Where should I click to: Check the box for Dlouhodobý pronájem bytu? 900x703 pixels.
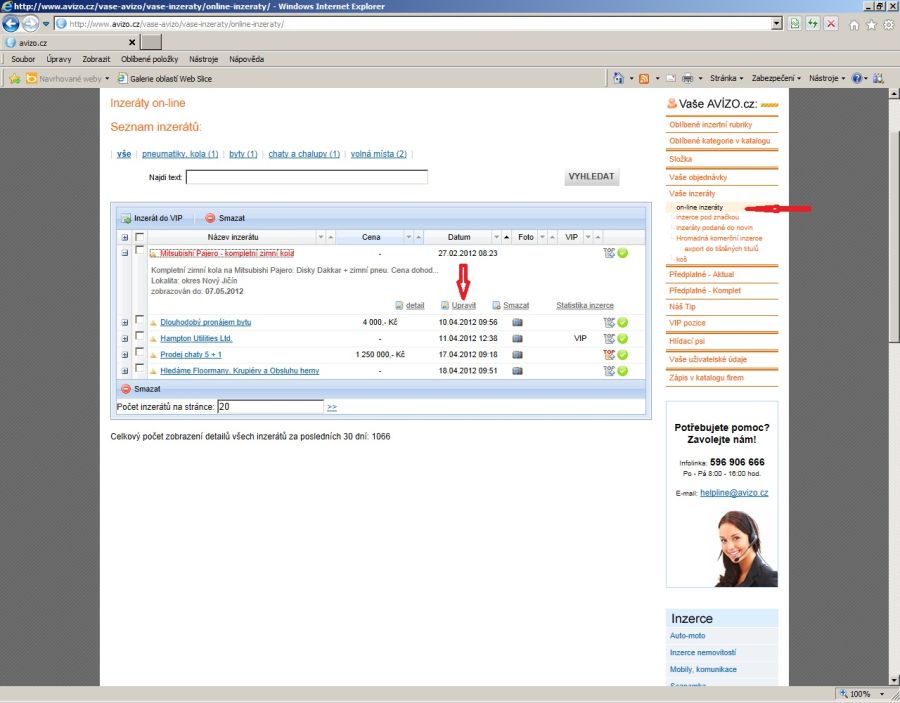(139, 320)
